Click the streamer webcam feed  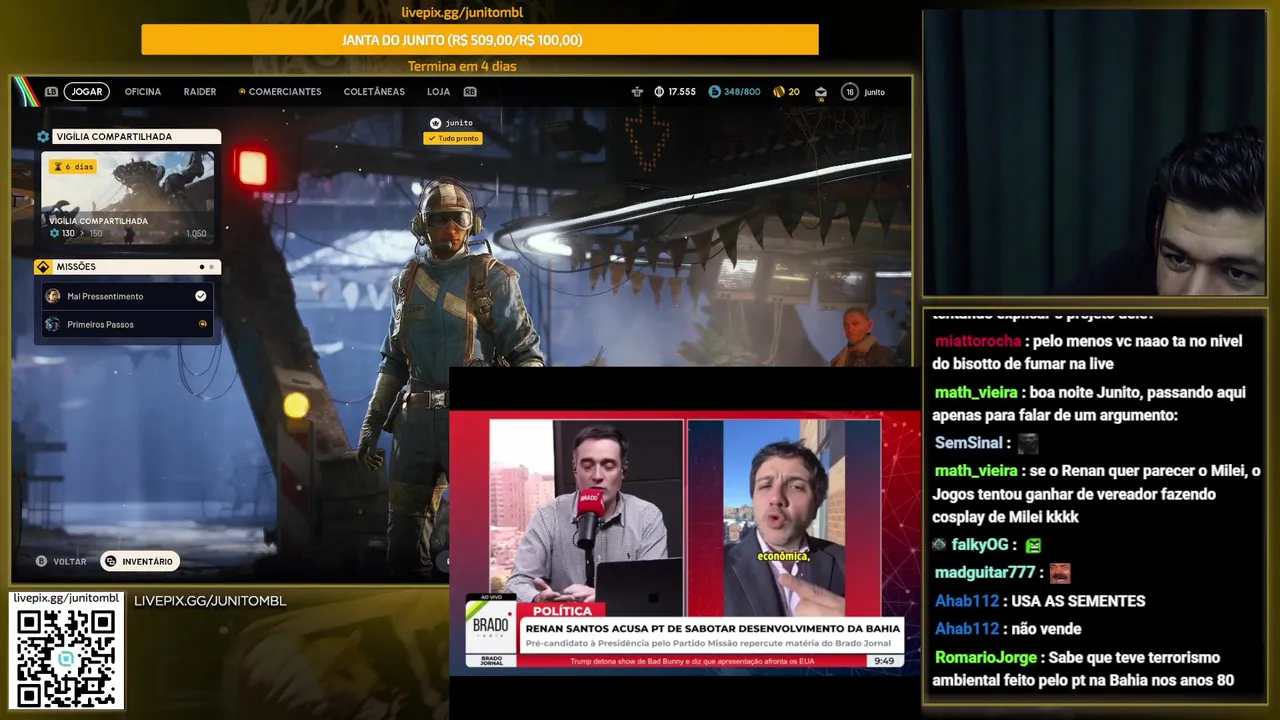(x=1094, y=153)
